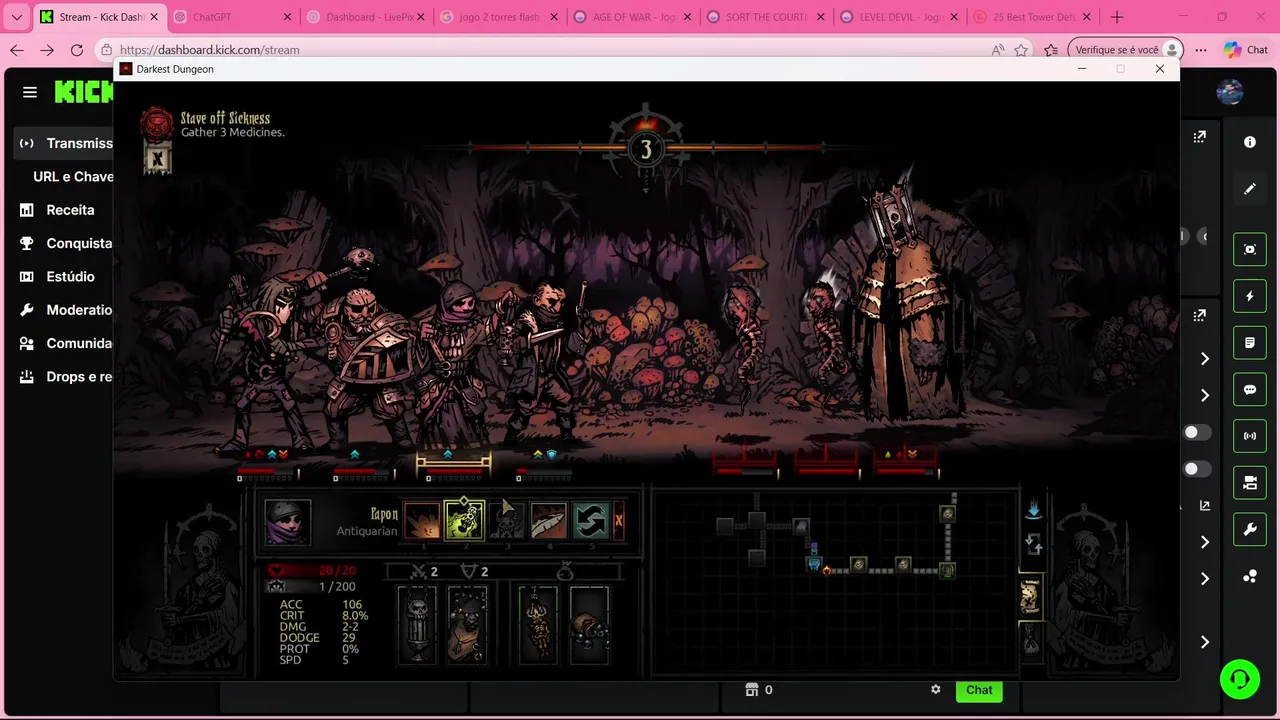Click the top-right room on dungeon map
This screenshot has height=720, width=1280.
pyautogui.click(x=947, y=513)
